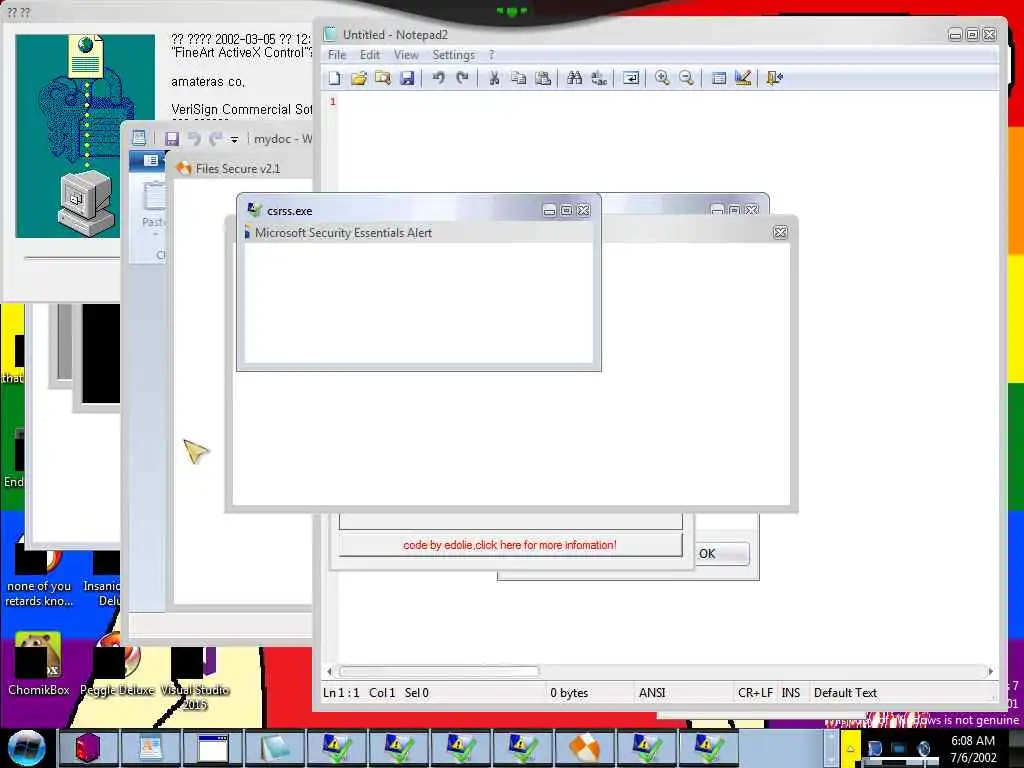Click the Open file folder icon in Notepad2
The image size is (1024, 768).
[359, 78]
